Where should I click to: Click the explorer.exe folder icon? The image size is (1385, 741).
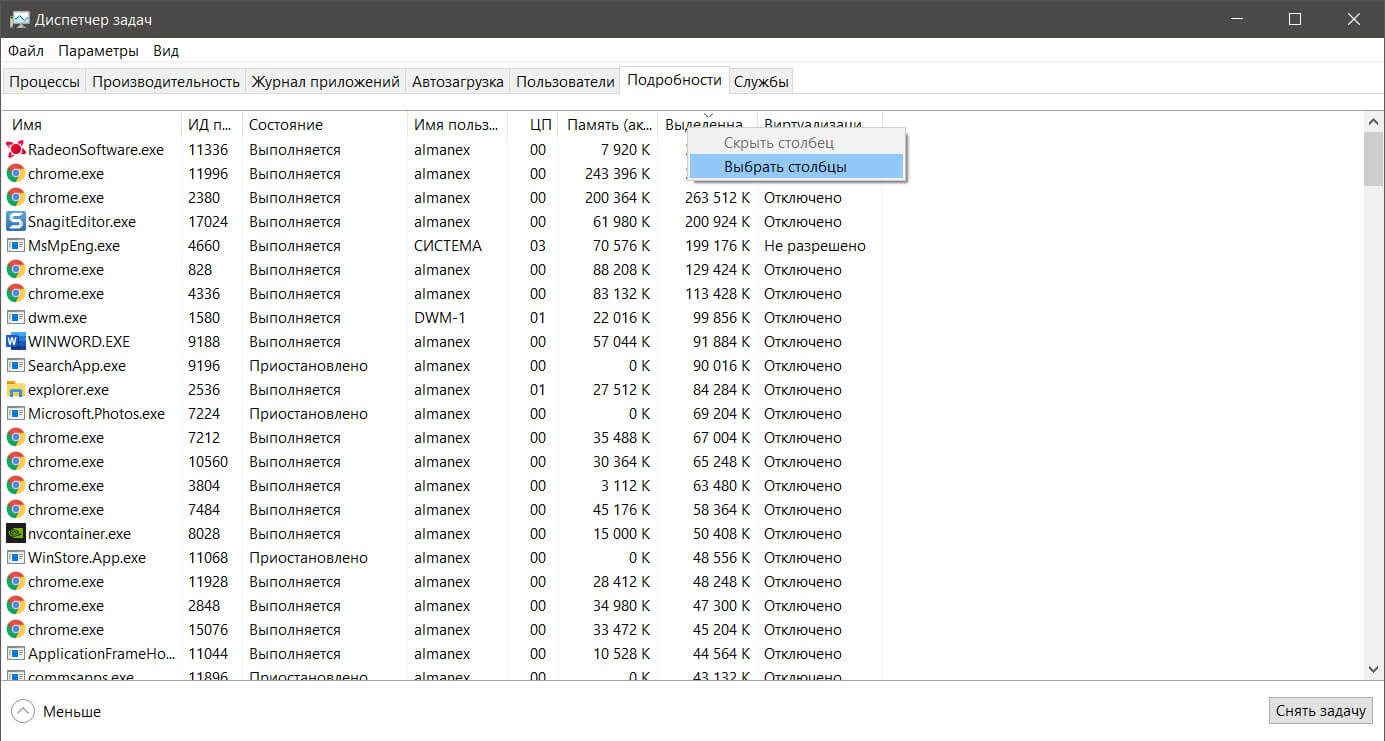[x=16, y=390]
